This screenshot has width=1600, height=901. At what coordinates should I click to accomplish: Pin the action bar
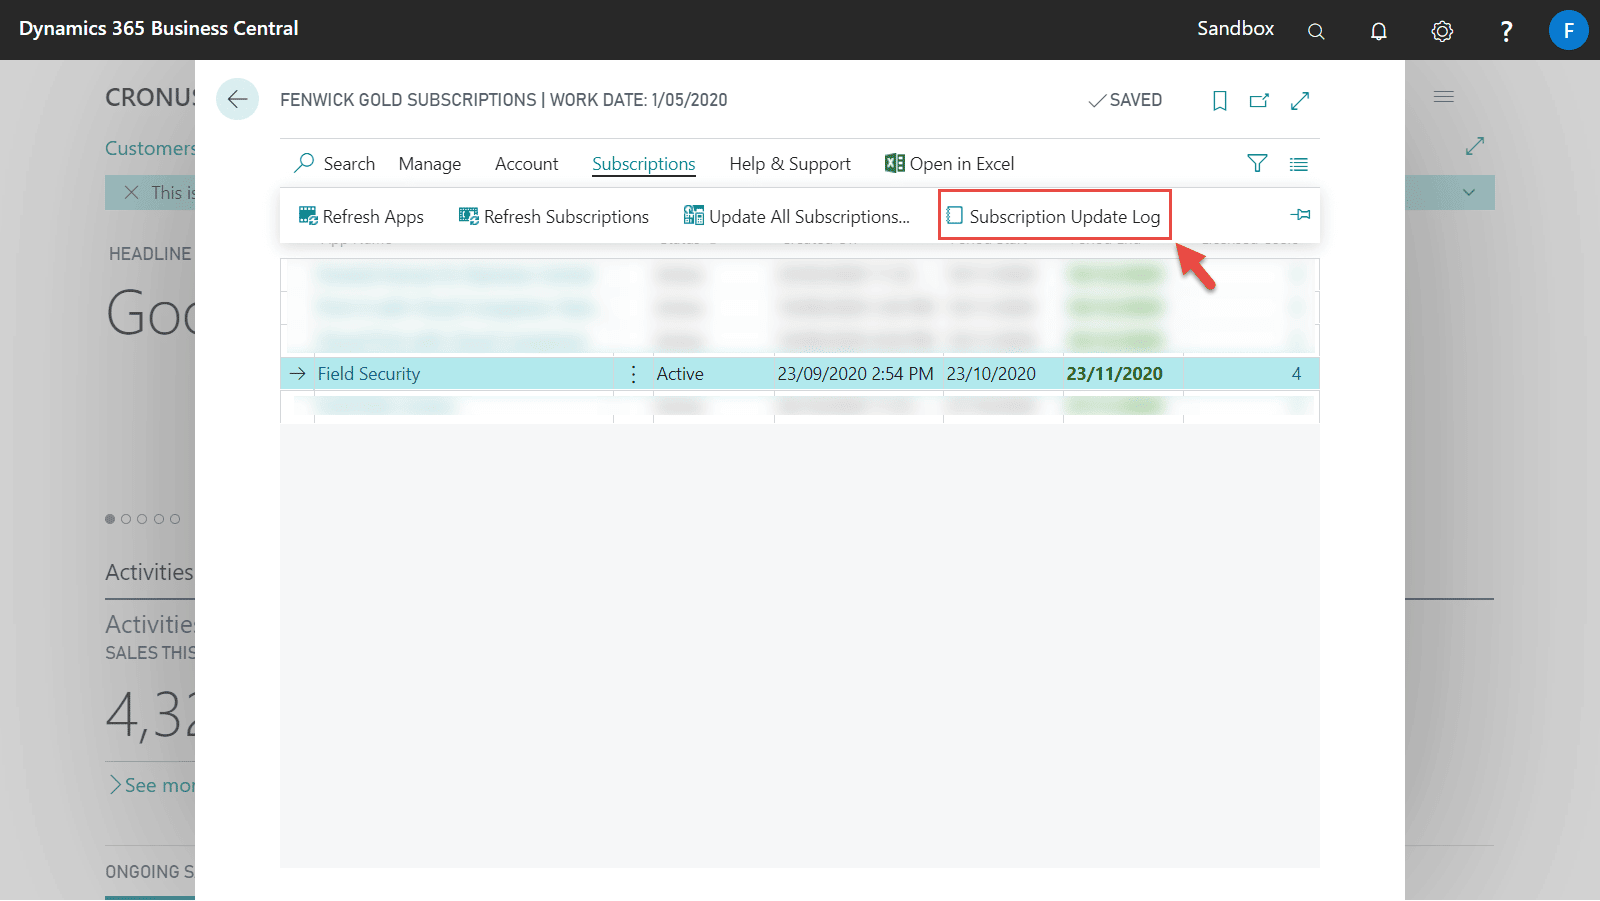pyautogui.click(x=1300, y=215)
